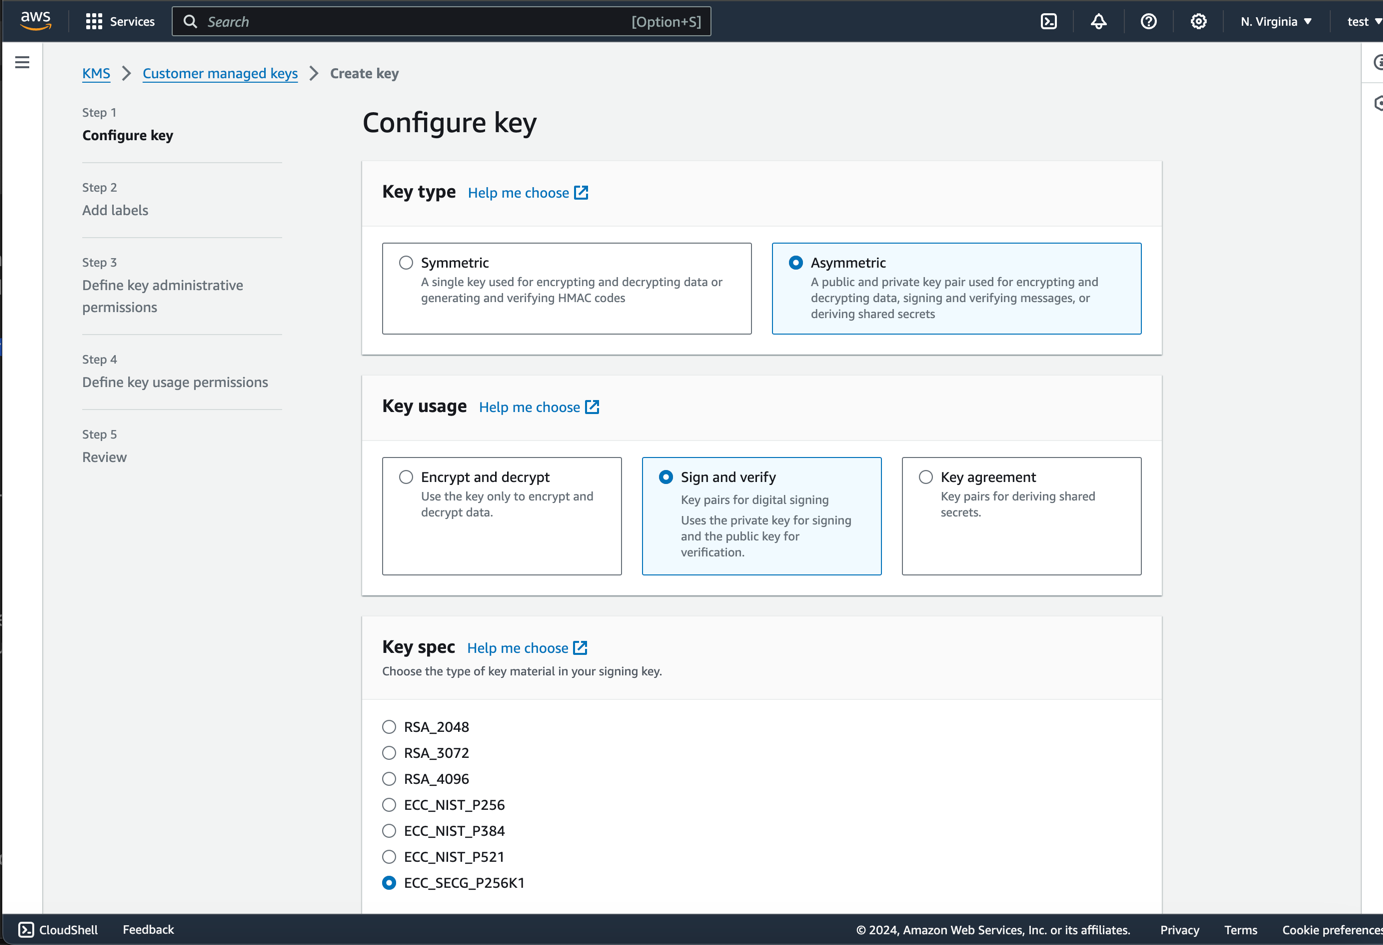Select RSA_2048 key spec
The height and width of the screenshot is (945, 1383).
pos(389,727)
